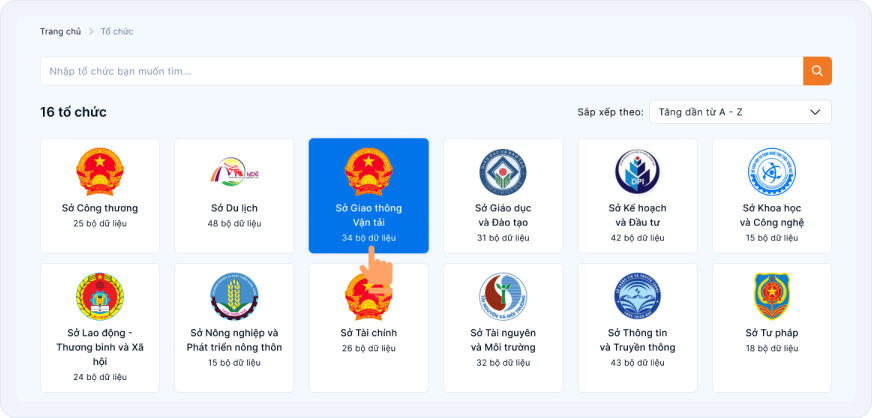The image size is (872, 418).
Task: Open Sở Tư pháp title
Action: [x=772, y=334]
